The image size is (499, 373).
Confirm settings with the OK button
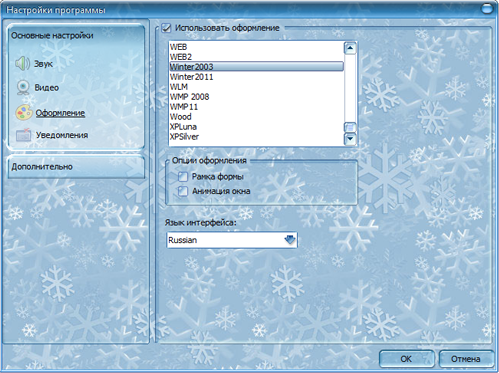[406, 359]
